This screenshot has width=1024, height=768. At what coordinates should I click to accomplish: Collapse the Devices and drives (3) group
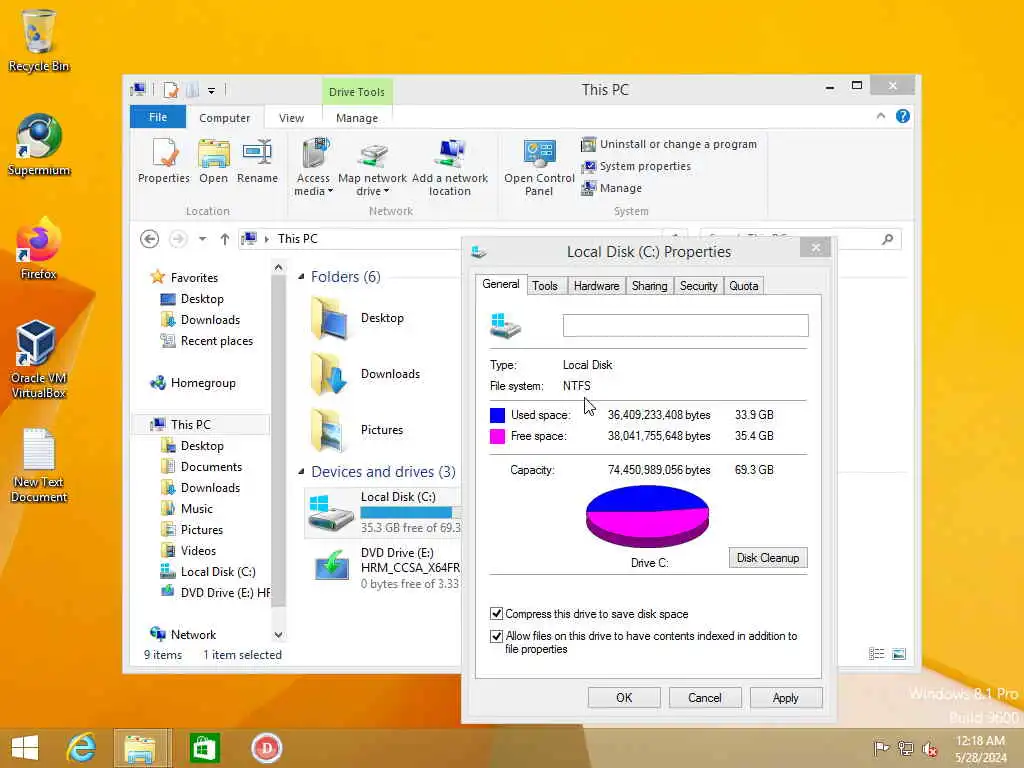301,472
